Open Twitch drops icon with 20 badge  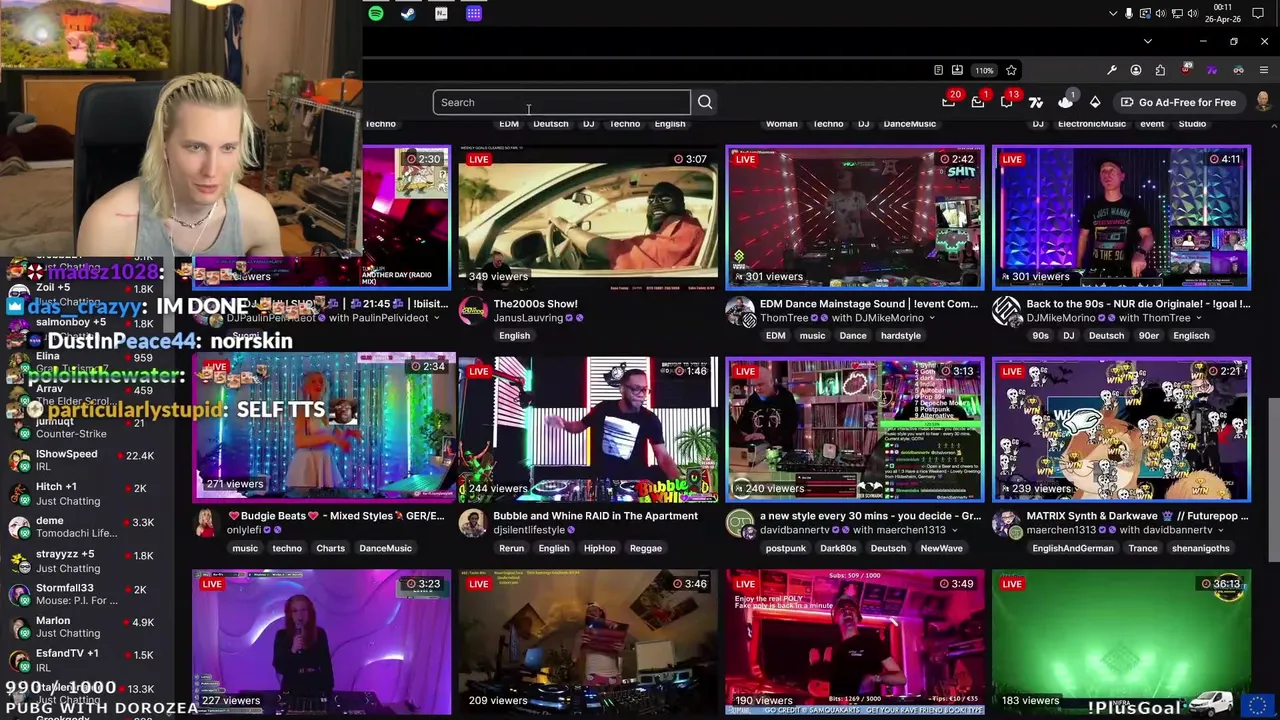tap(950, 100)
